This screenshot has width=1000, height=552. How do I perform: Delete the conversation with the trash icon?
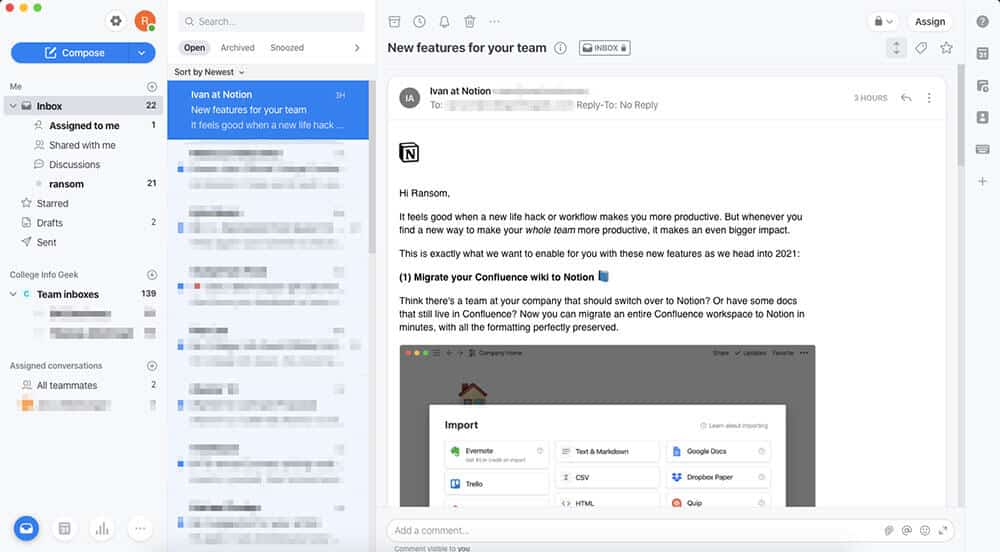(469, 22)
